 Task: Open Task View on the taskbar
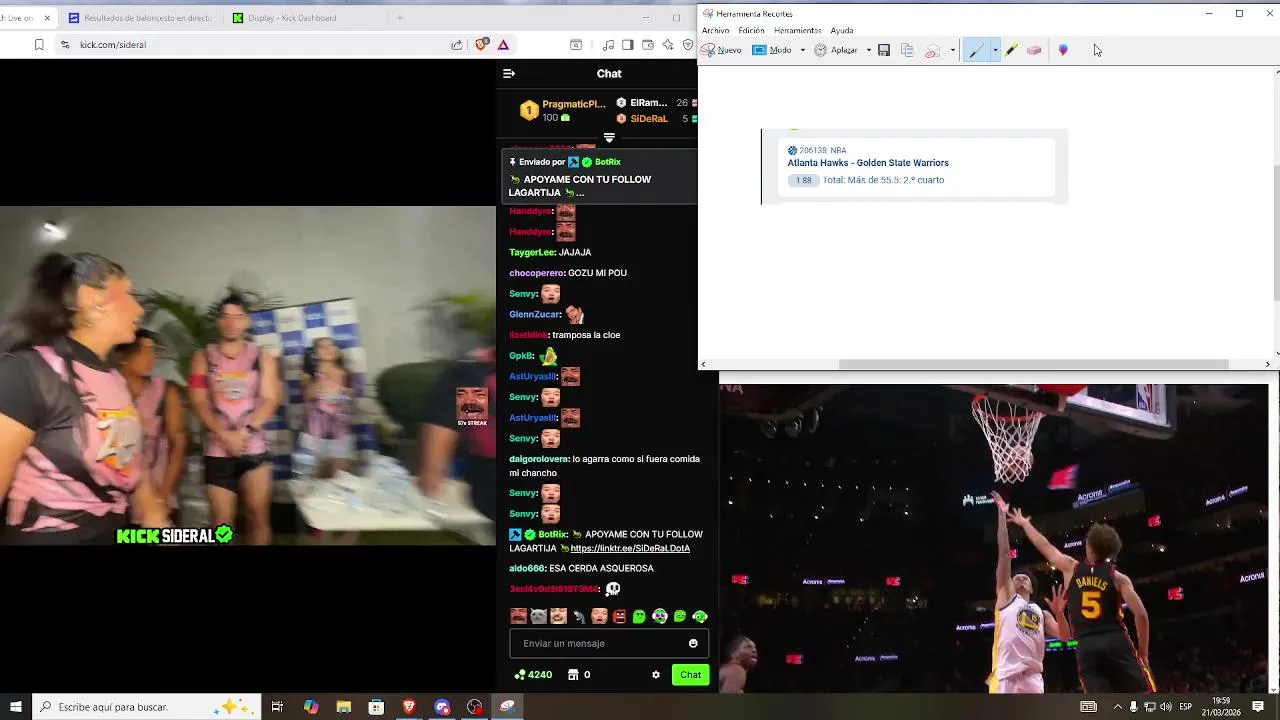pos(277,707)
